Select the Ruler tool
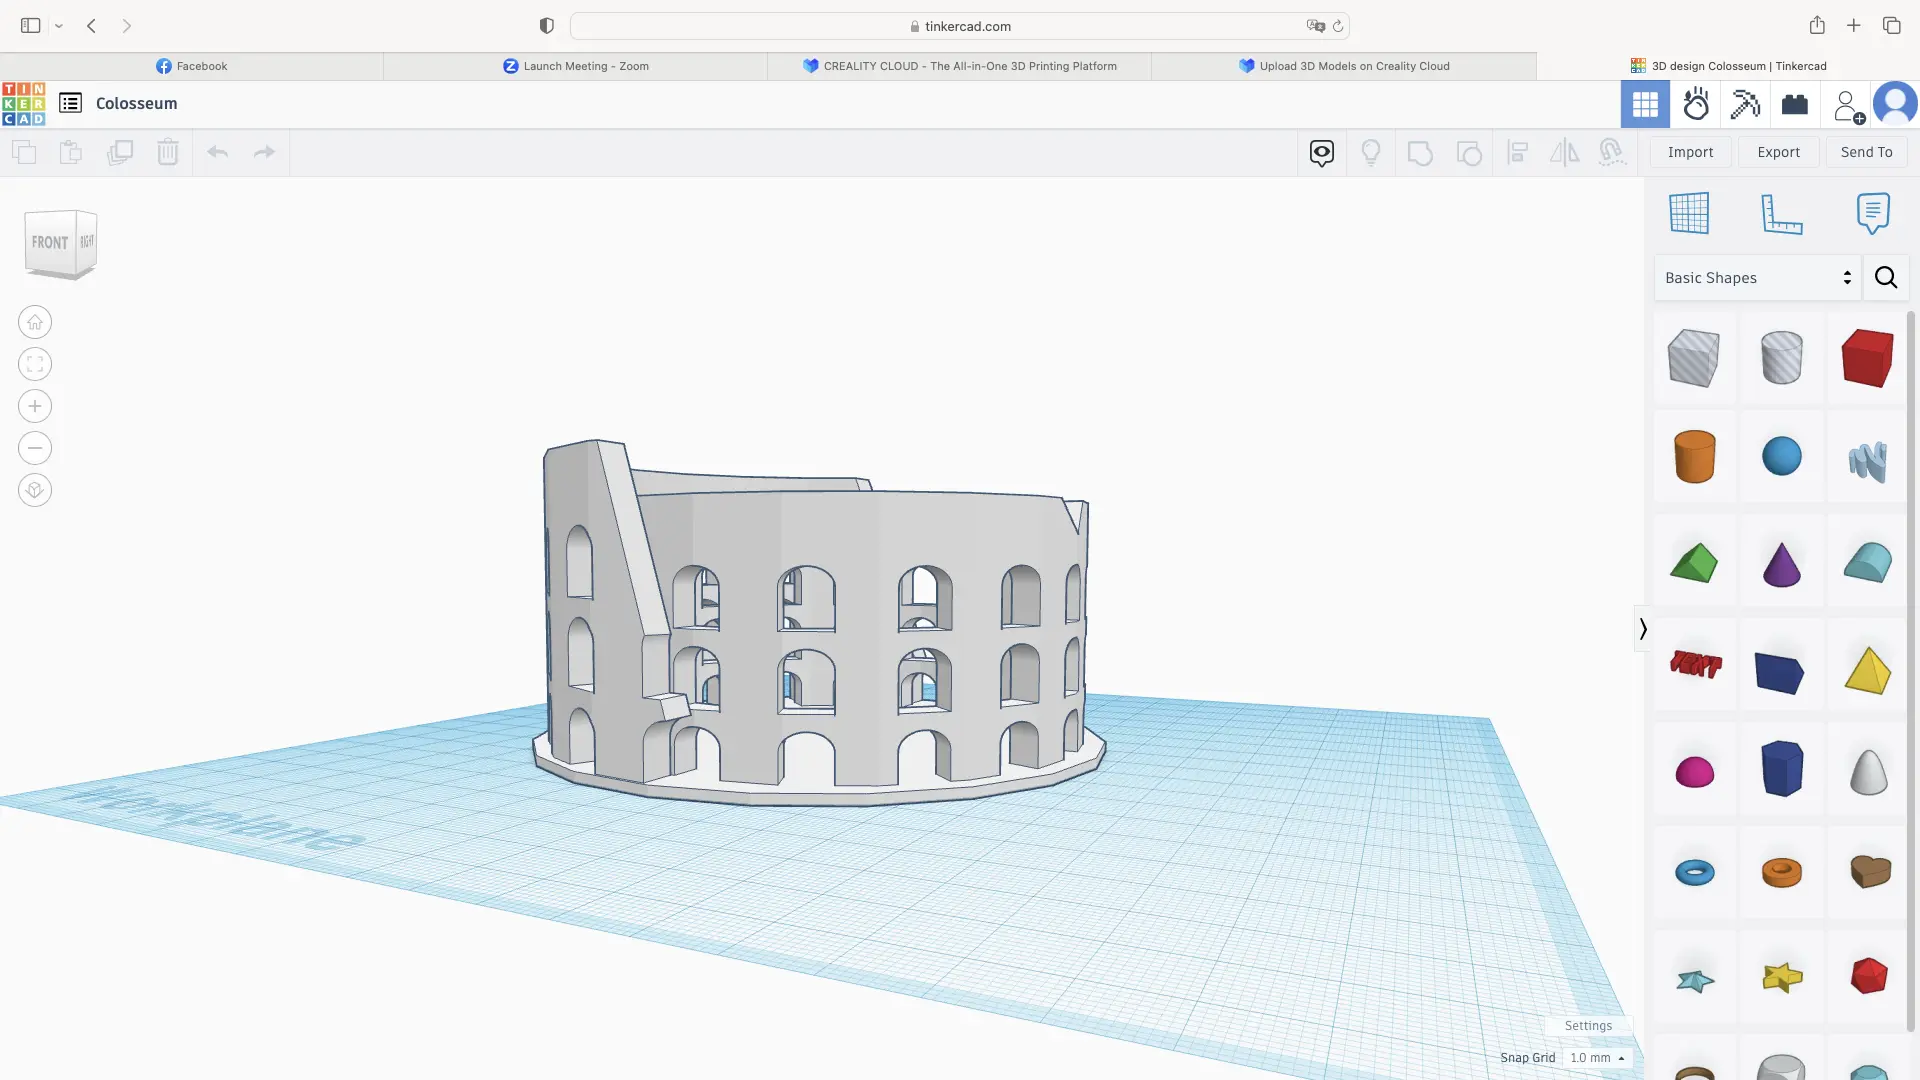The image size is (1920, 1080). click(1781, 214)
